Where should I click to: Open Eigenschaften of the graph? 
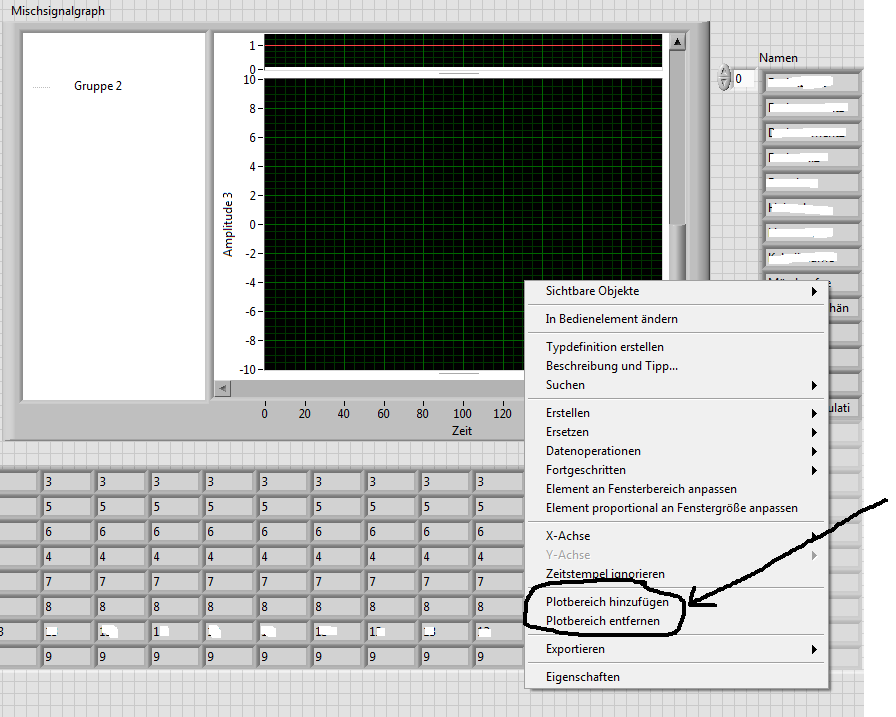pos(582,677)
